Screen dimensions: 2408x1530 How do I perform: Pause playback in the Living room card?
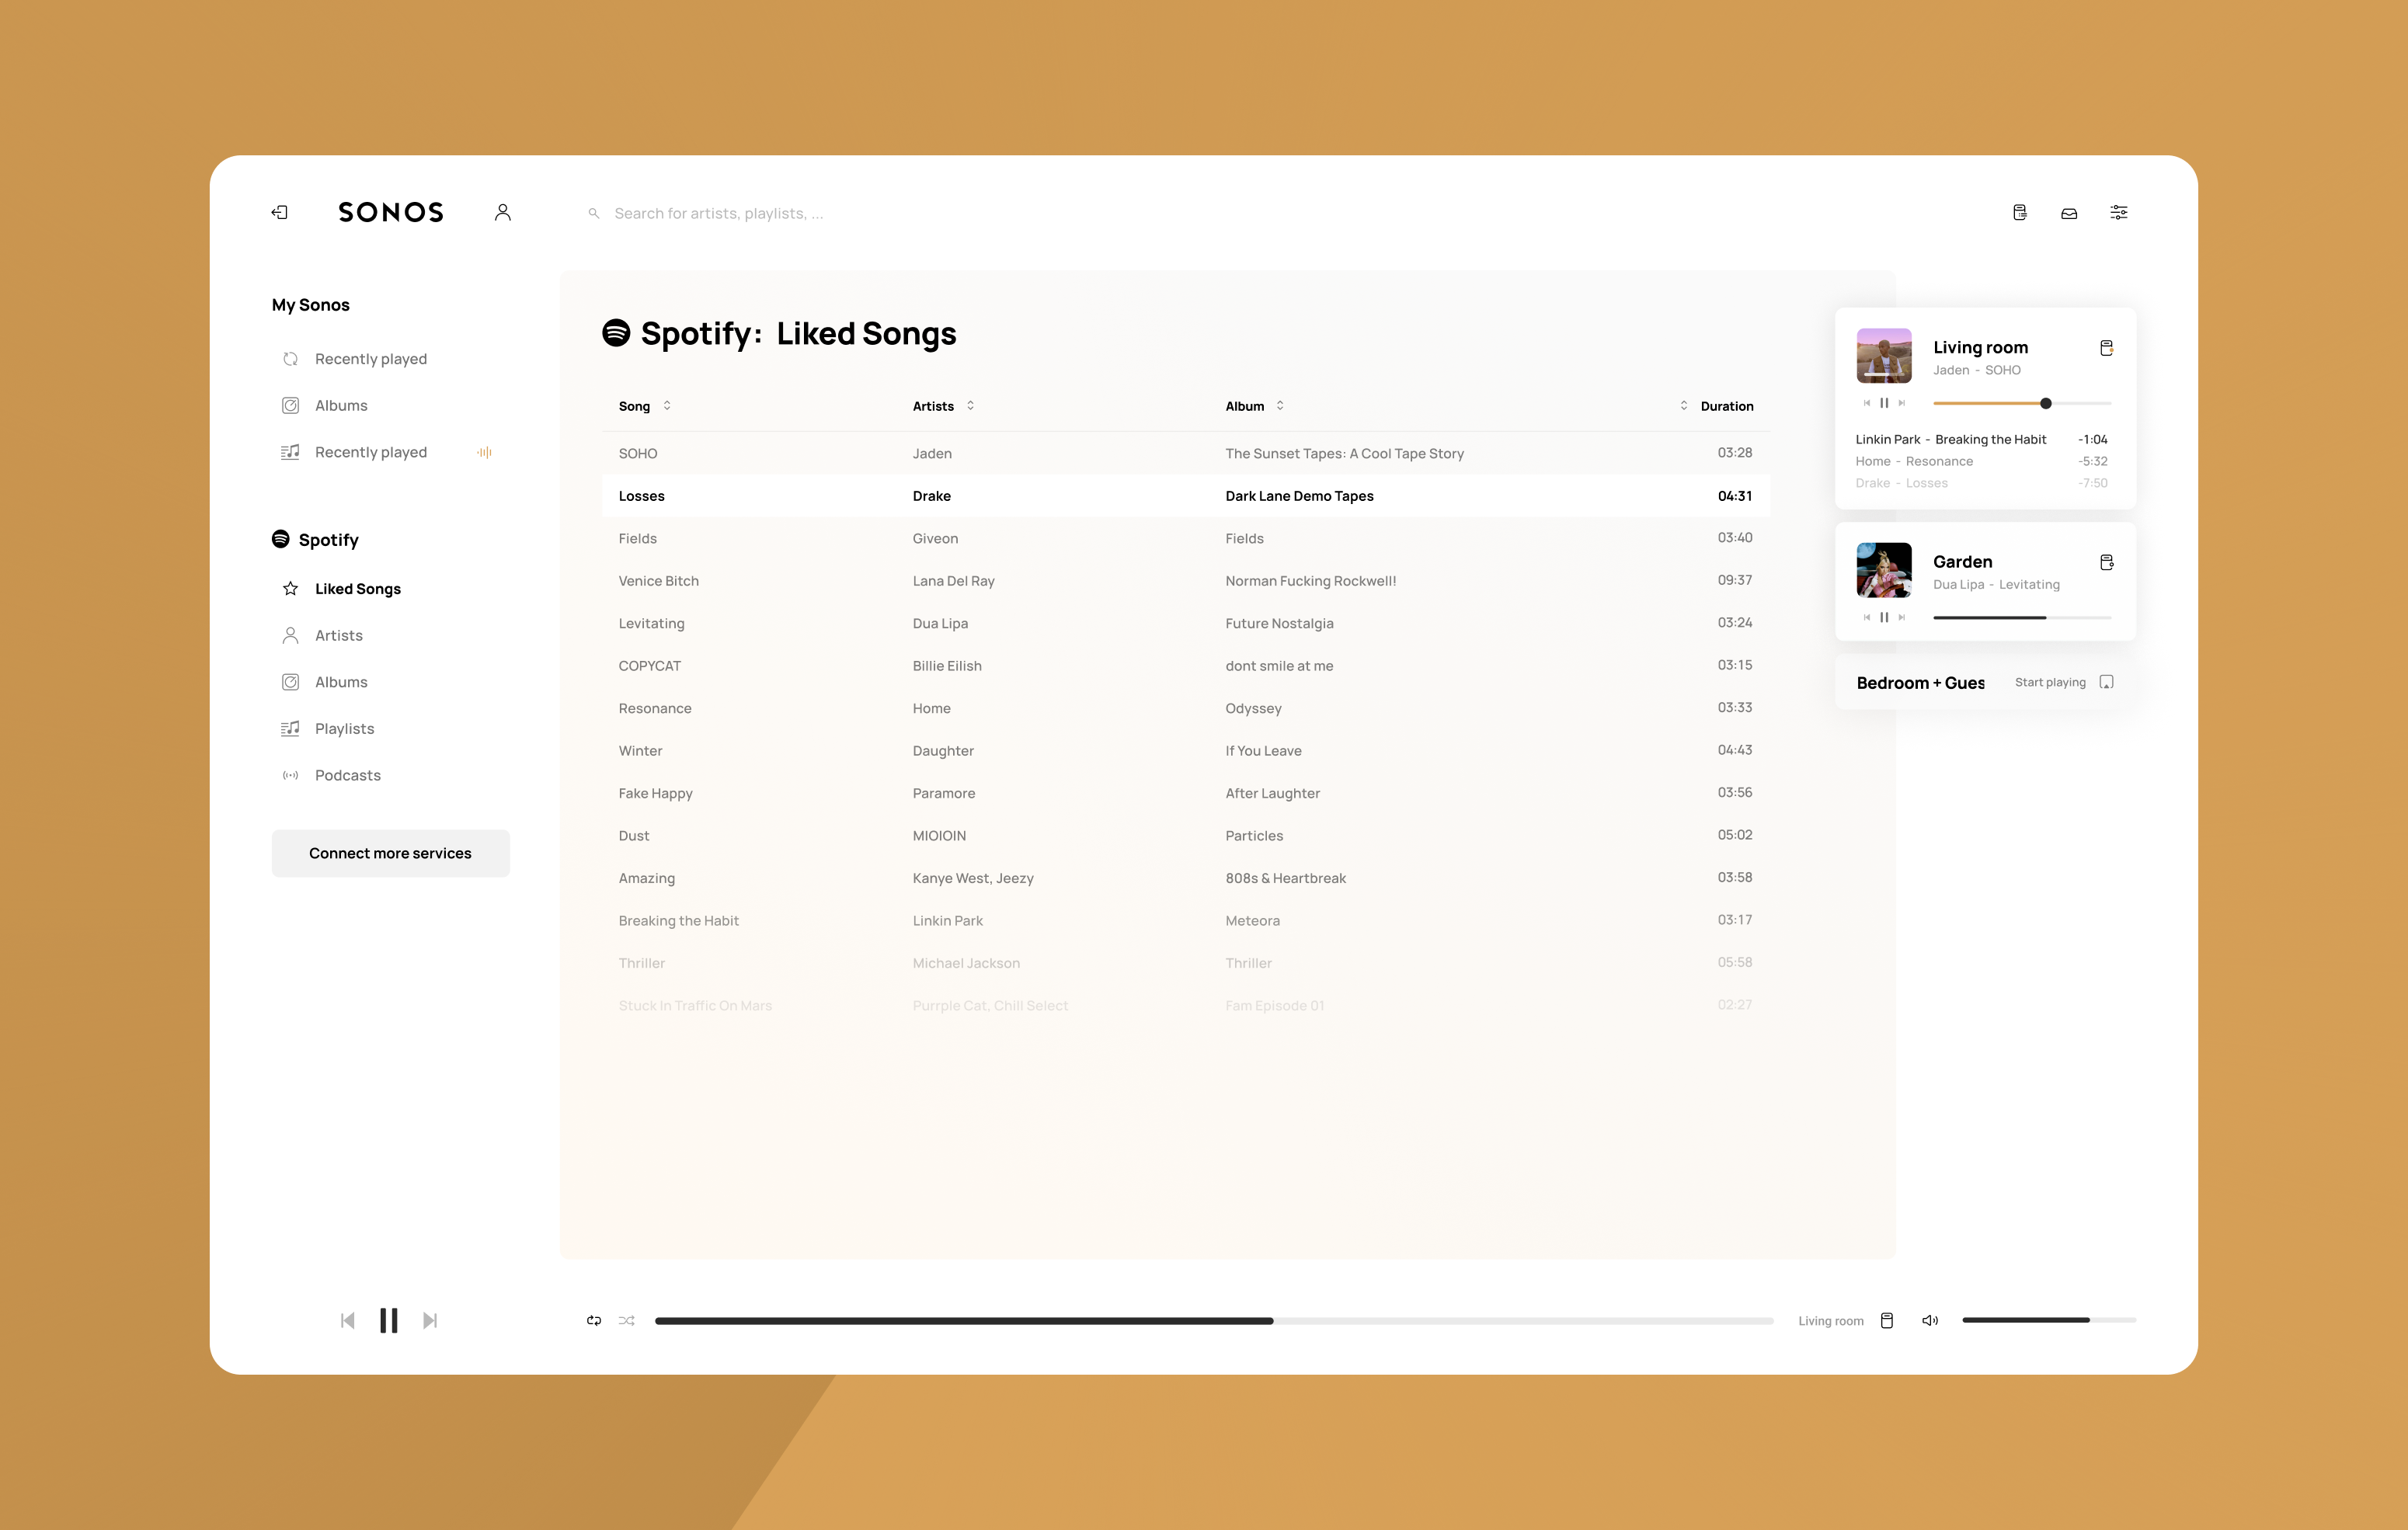(1884, 403)
